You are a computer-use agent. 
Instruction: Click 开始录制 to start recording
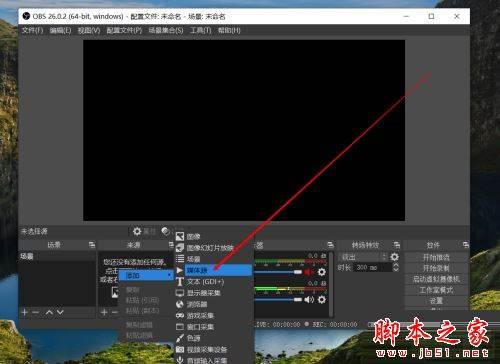[436, 268]
